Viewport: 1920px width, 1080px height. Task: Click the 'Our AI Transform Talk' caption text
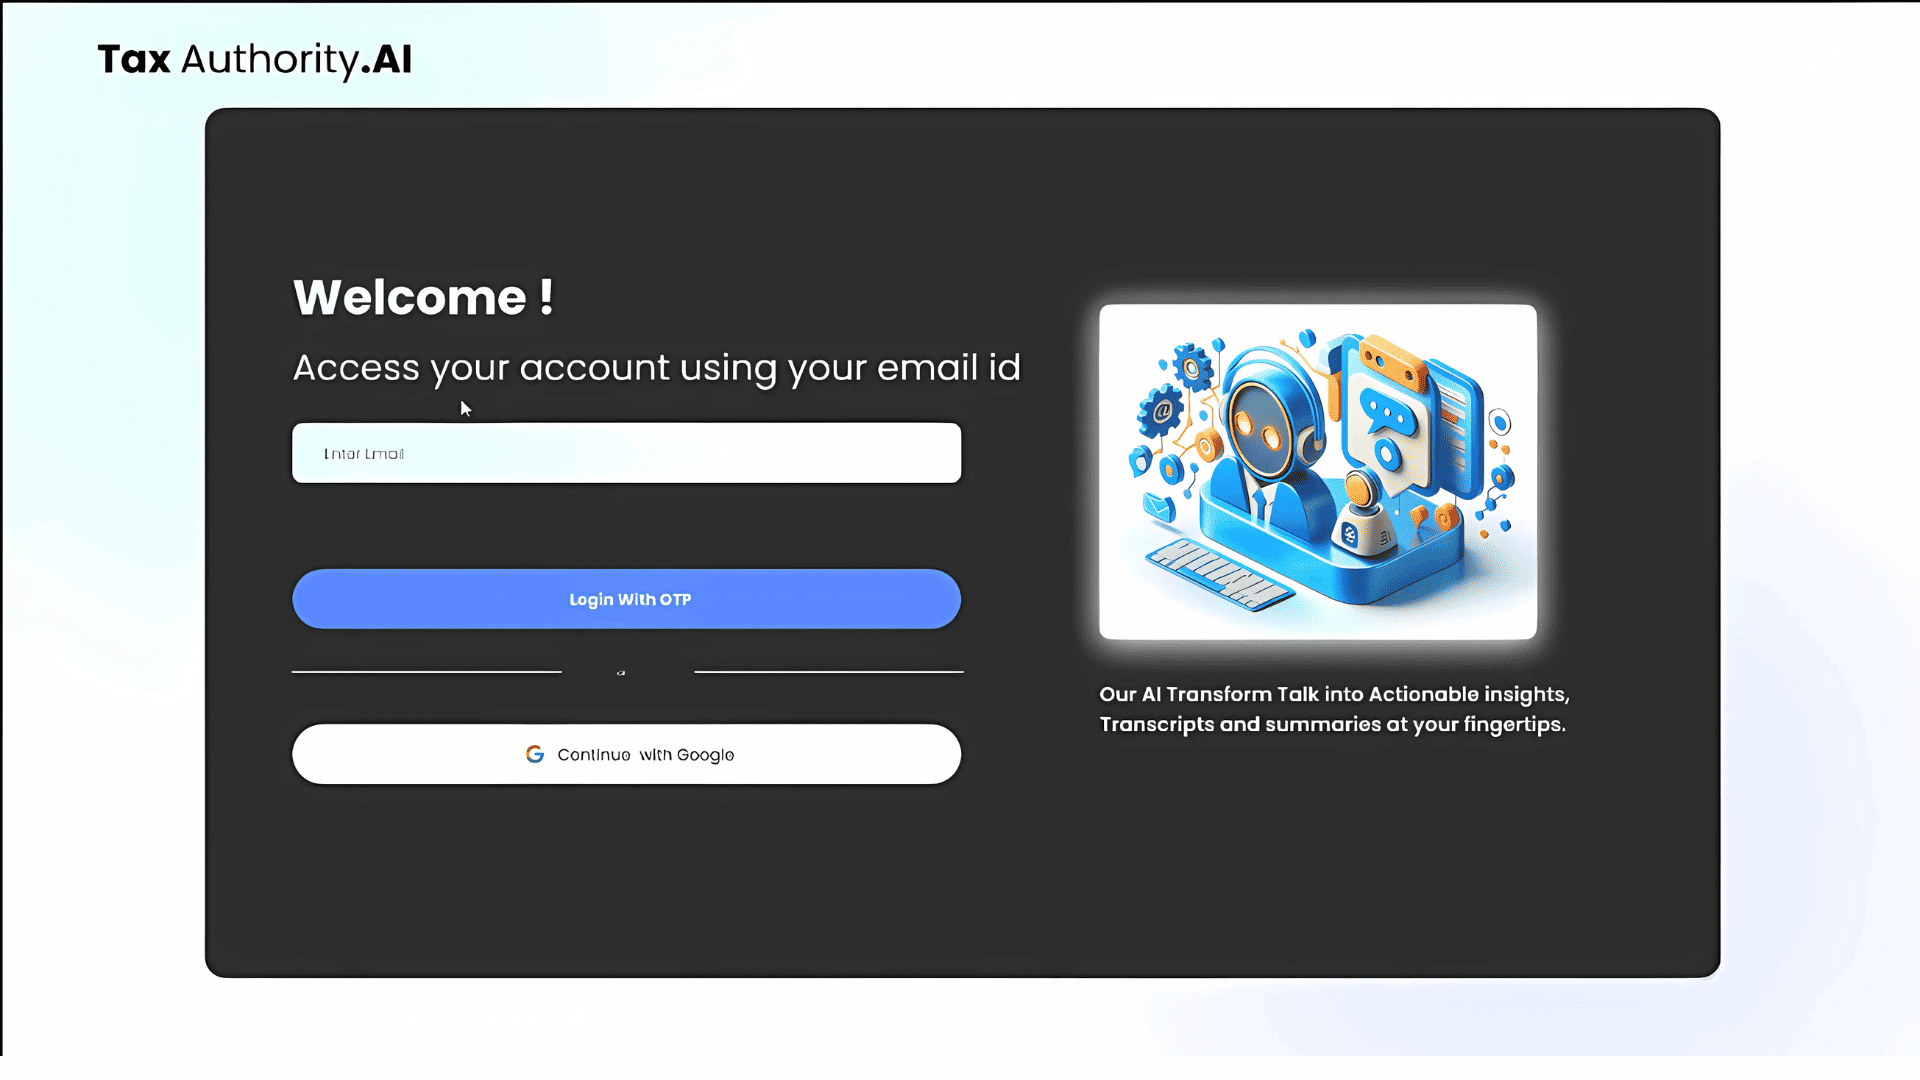[x=1334, y=709]
